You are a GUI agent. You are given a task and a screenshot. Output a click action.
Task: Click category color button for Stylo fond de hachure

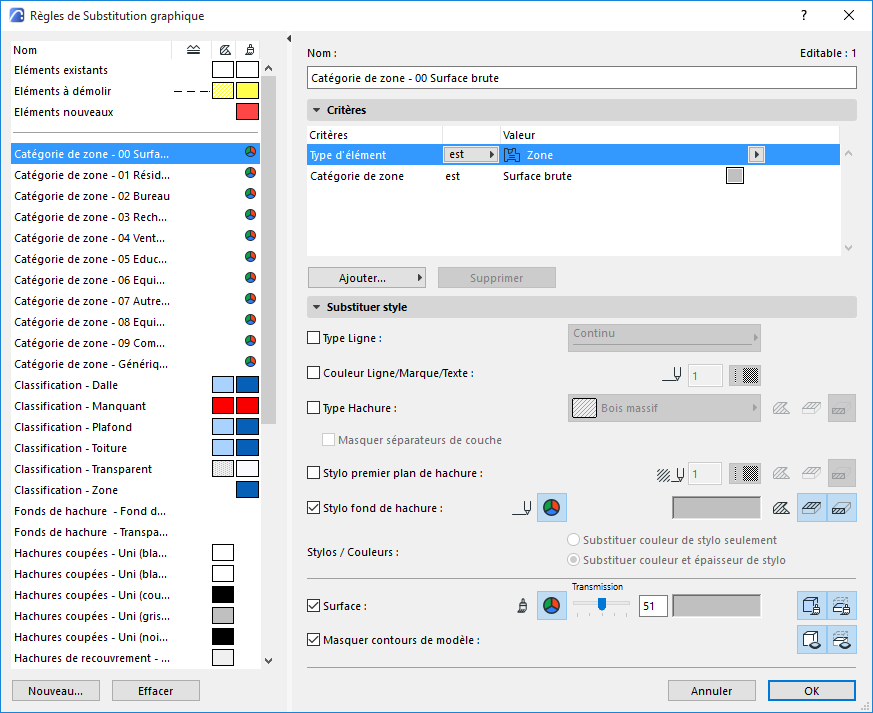(x=551, y=507)
